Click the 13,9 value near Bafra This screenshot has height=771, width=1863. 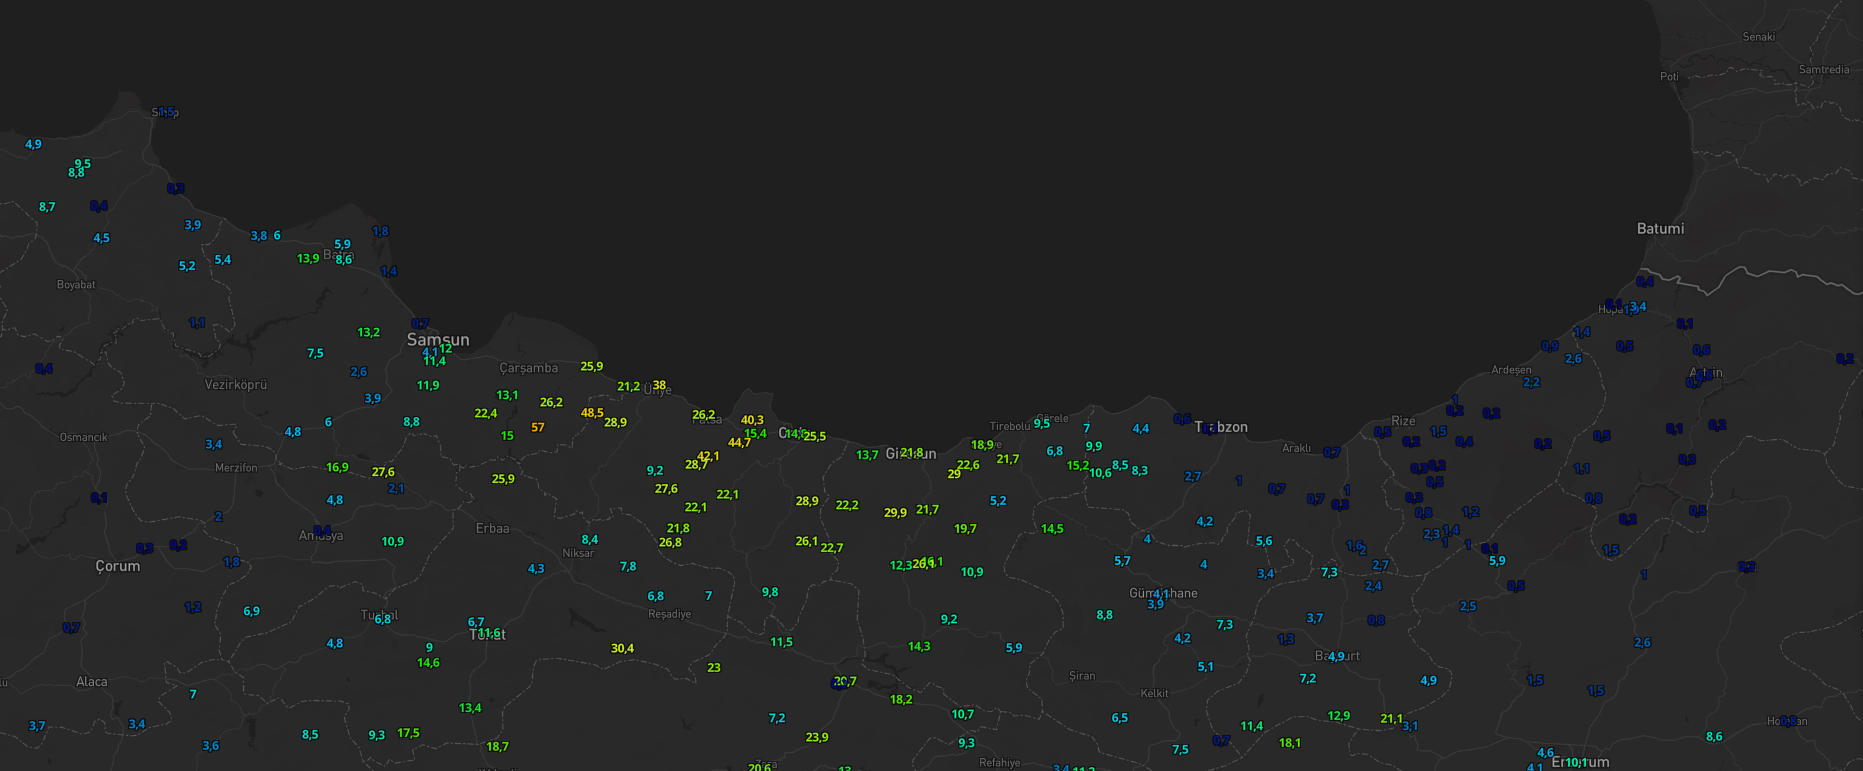(x=308, y=258)
